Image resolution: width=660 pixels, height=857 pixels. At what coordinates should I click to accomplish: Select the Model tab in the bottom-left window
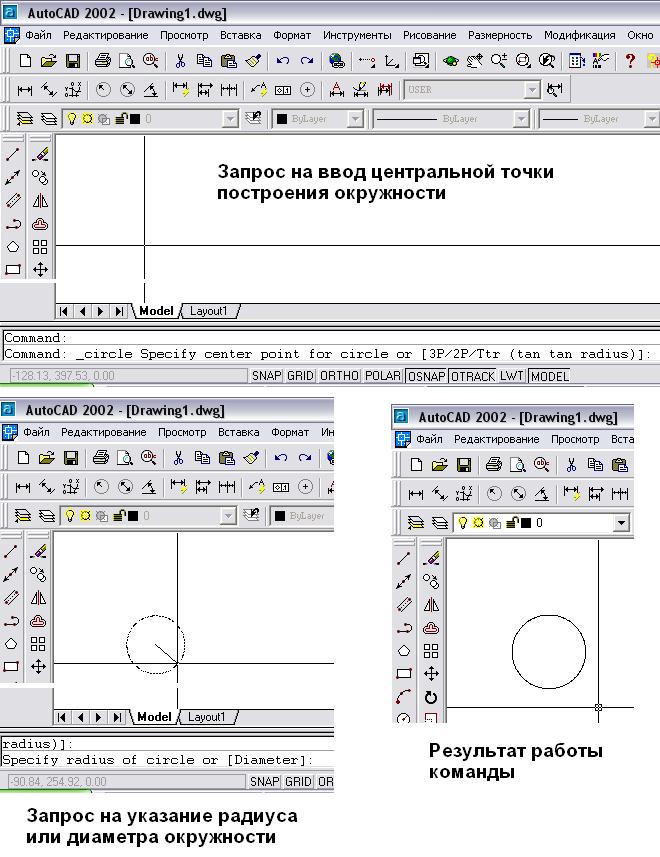coord(154,717)
